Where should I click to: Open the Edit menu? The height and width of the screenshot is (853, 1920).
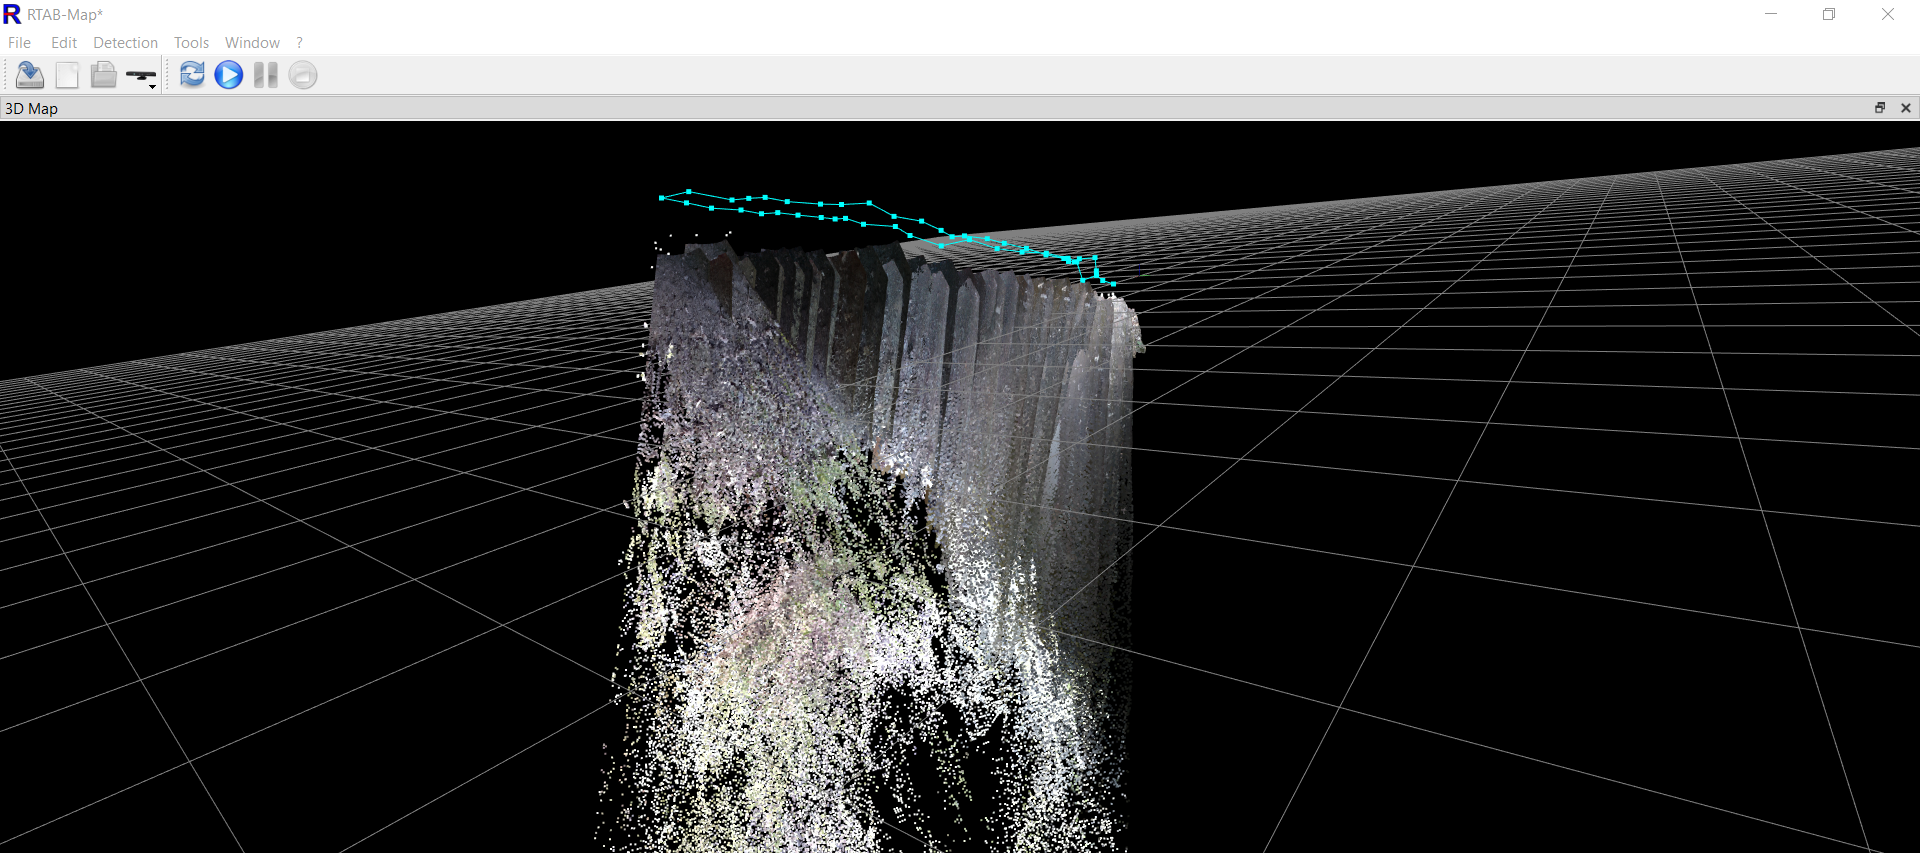(64, 43)
